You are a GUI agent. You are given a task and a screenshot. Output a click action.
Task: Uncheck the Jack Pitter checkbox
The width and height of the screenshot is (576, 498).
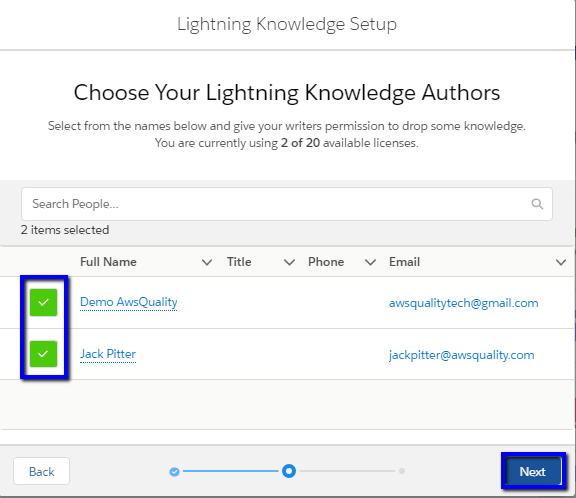point(43,354)
